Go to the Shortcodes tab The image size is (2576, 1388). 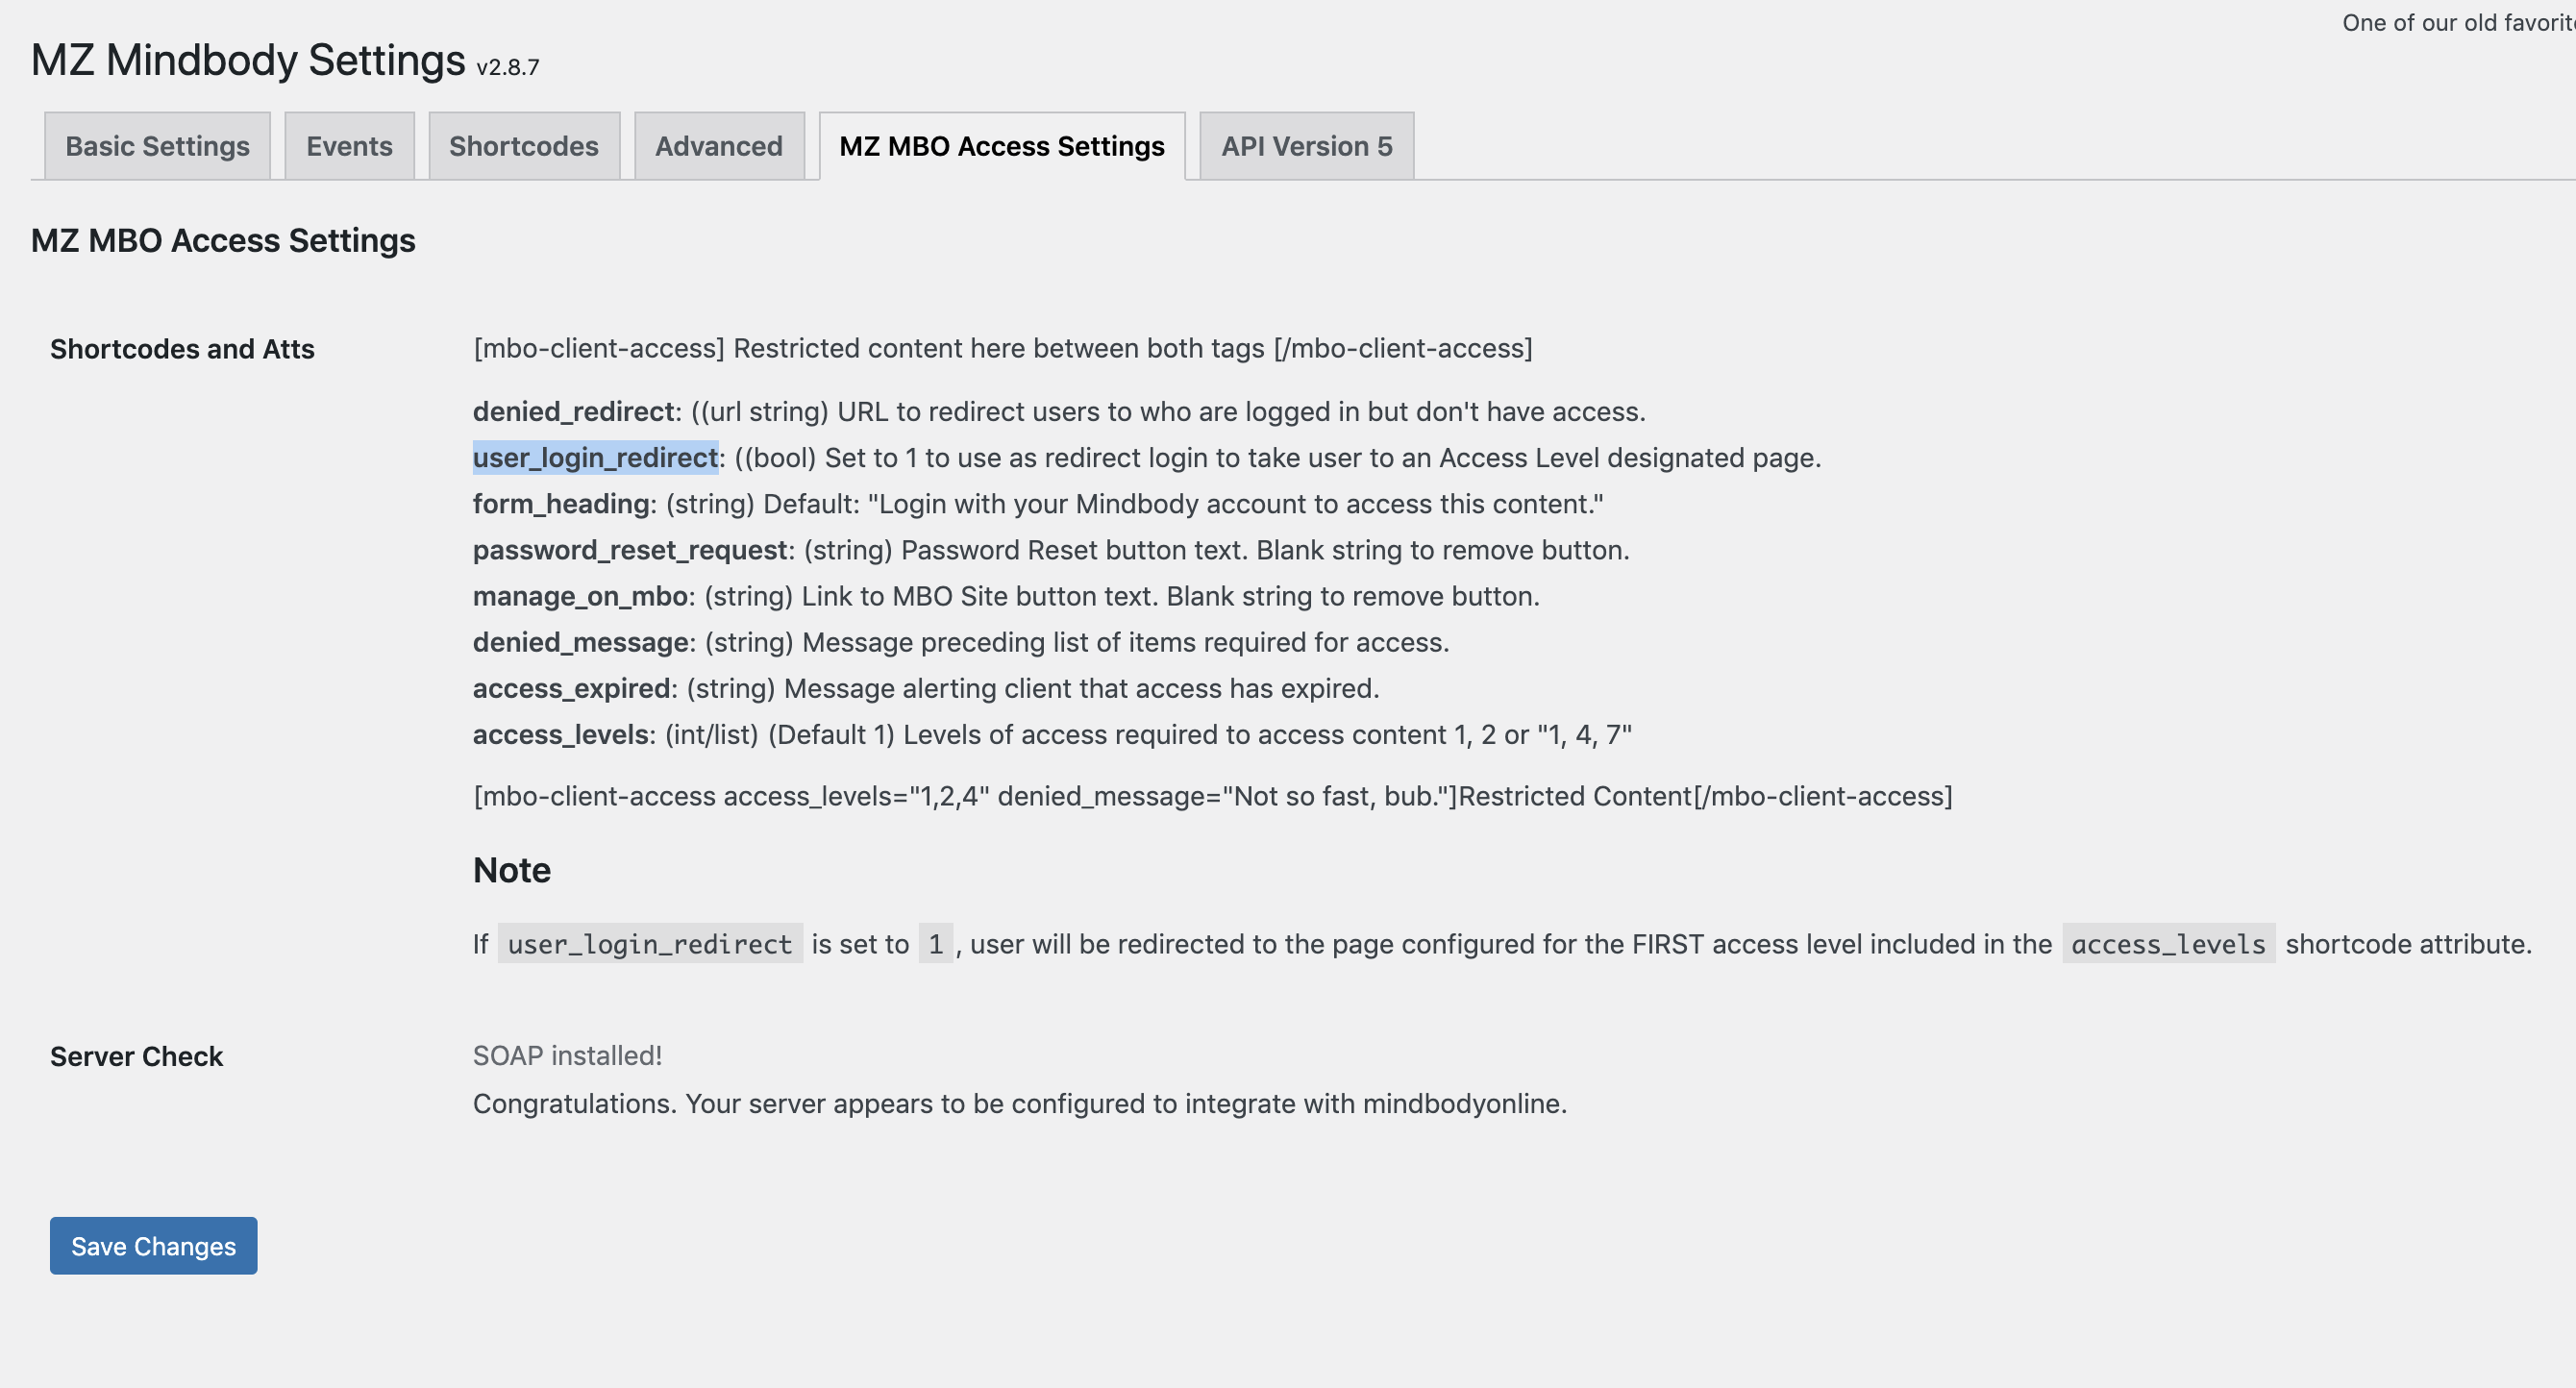pyautogui.click(x=523, y=146)
